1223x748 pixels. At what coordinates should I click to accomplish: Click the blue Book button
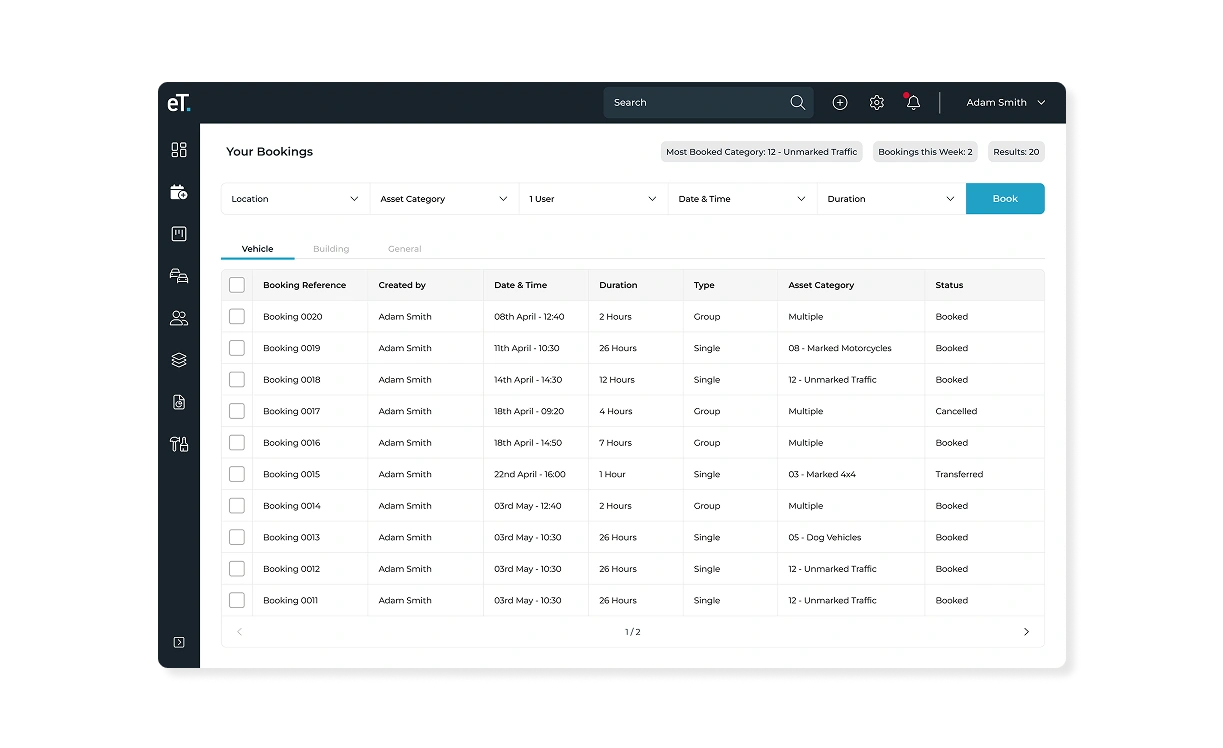(1005, 199)
